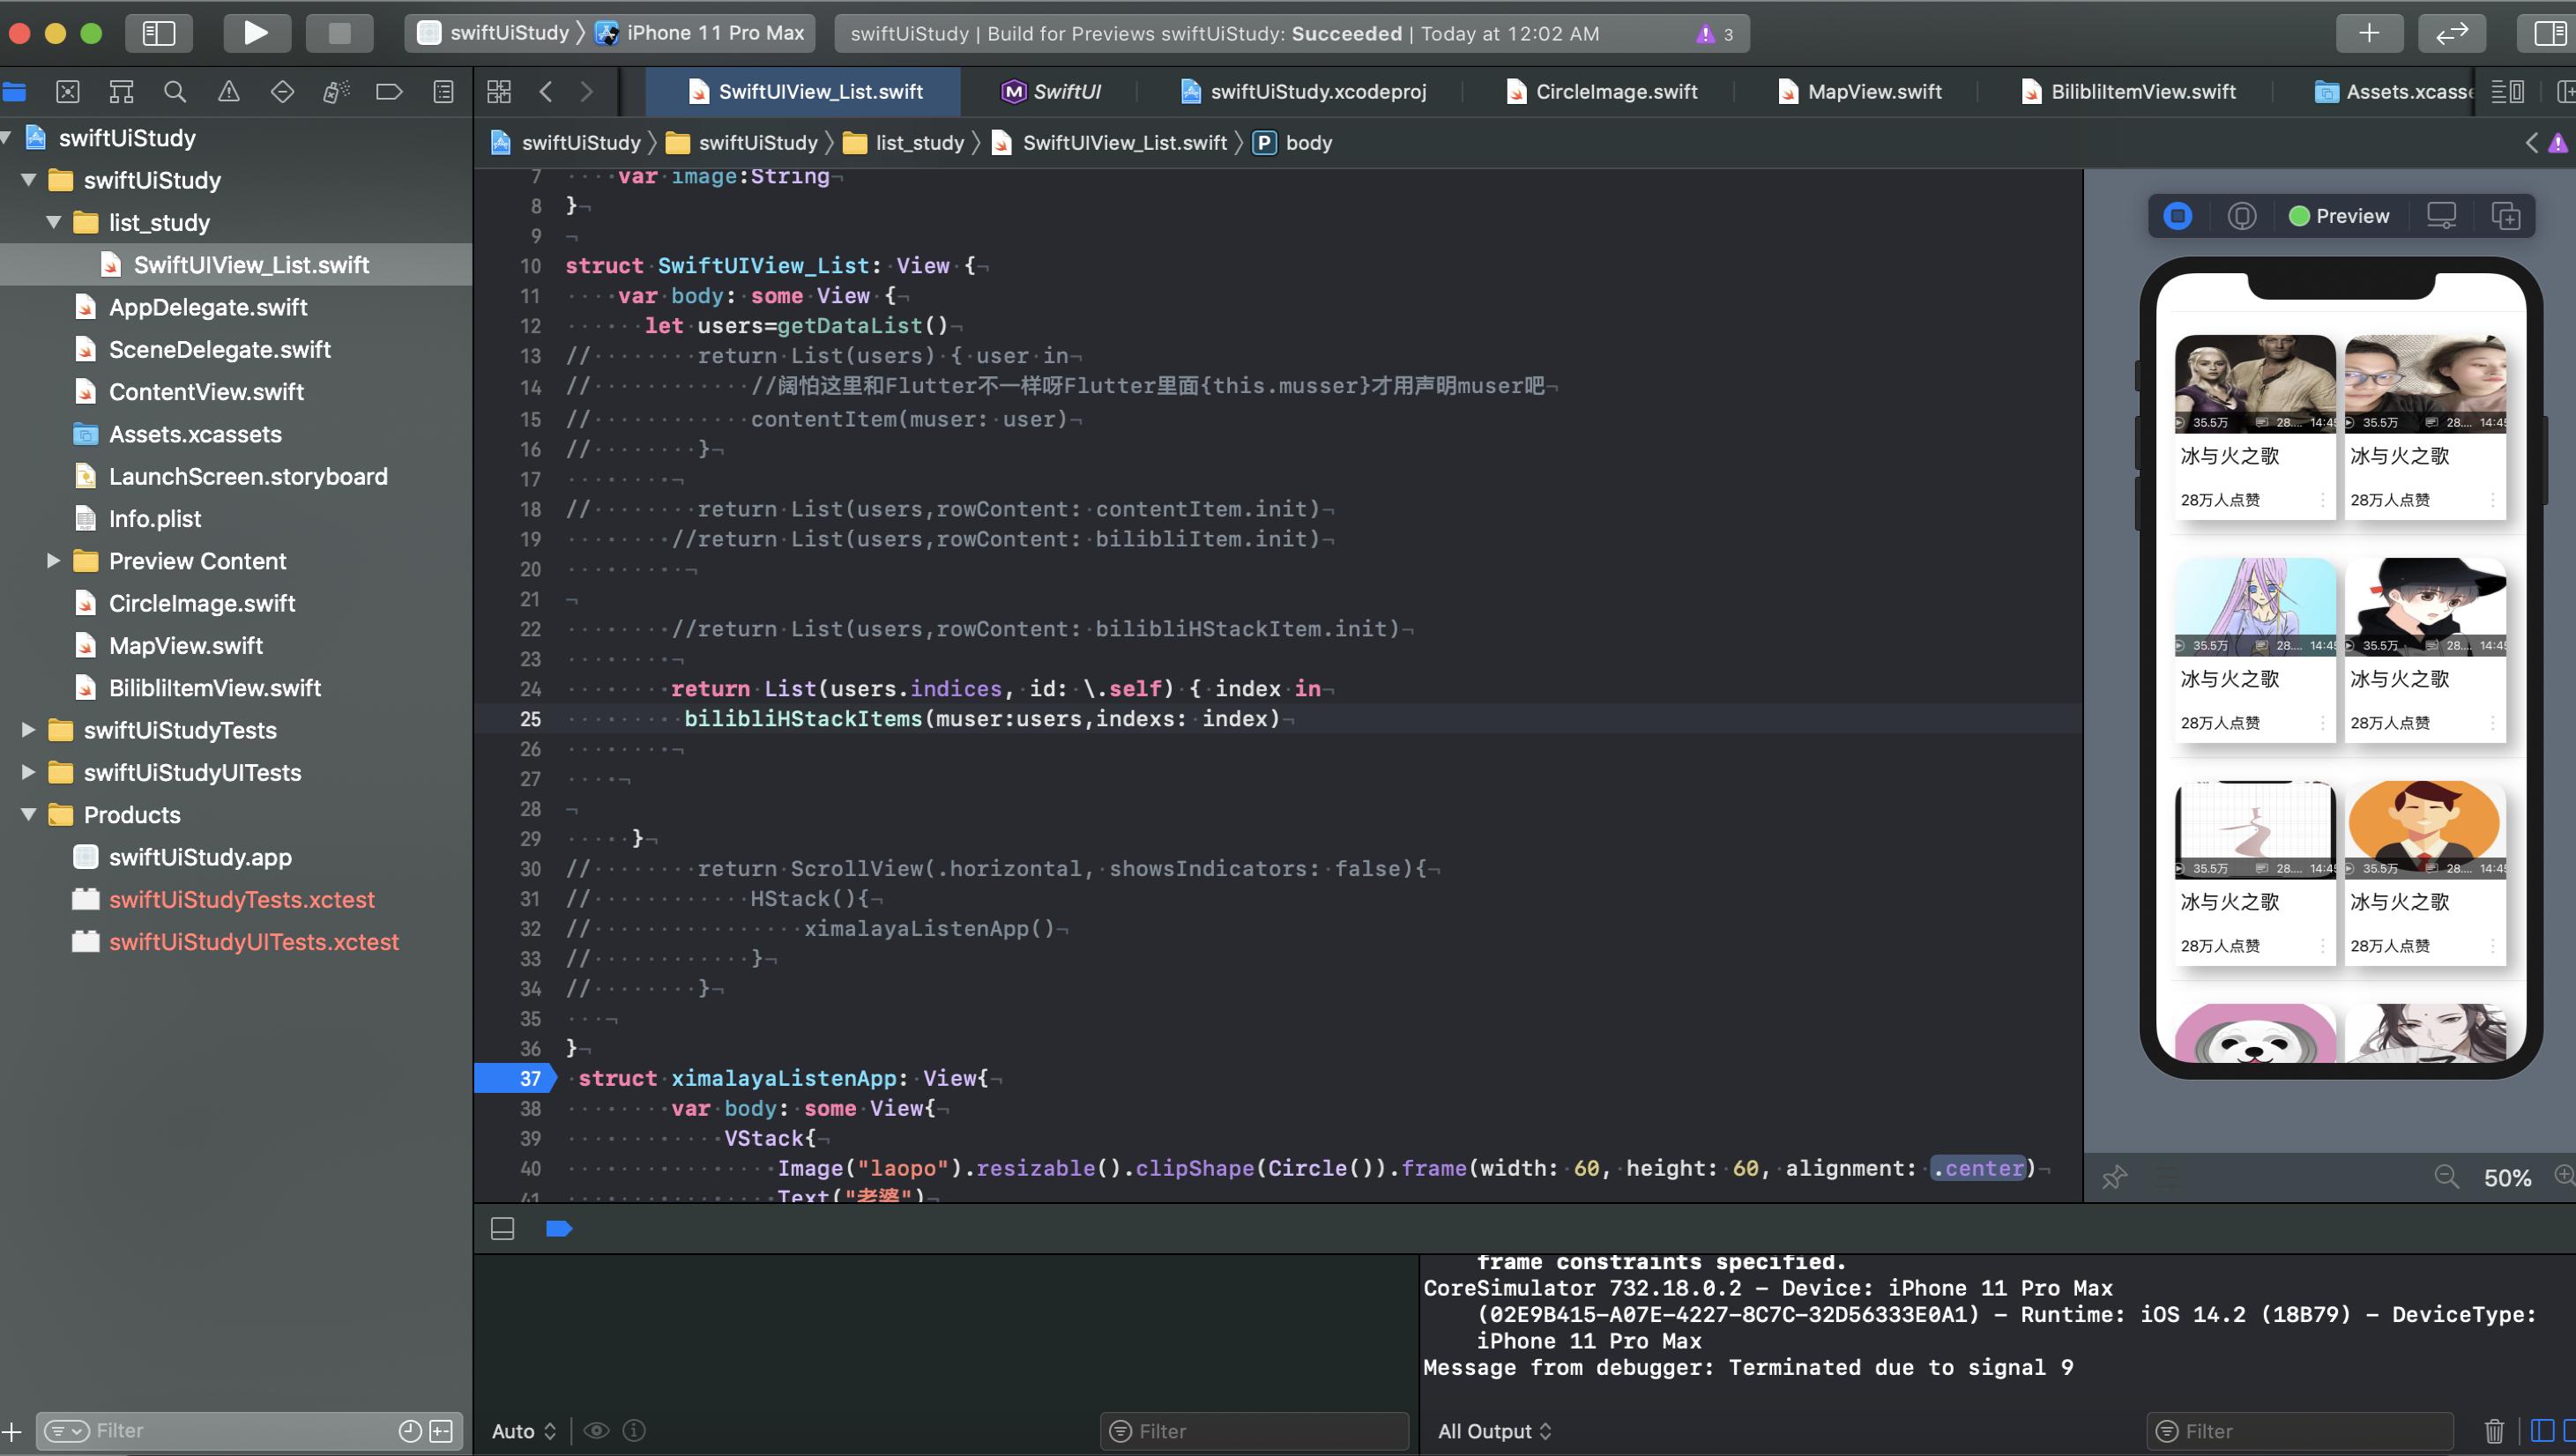This screenshot has height=1456, width=2576.
Task: Collapse the list_study folder
Action: [x=54, y=222]
